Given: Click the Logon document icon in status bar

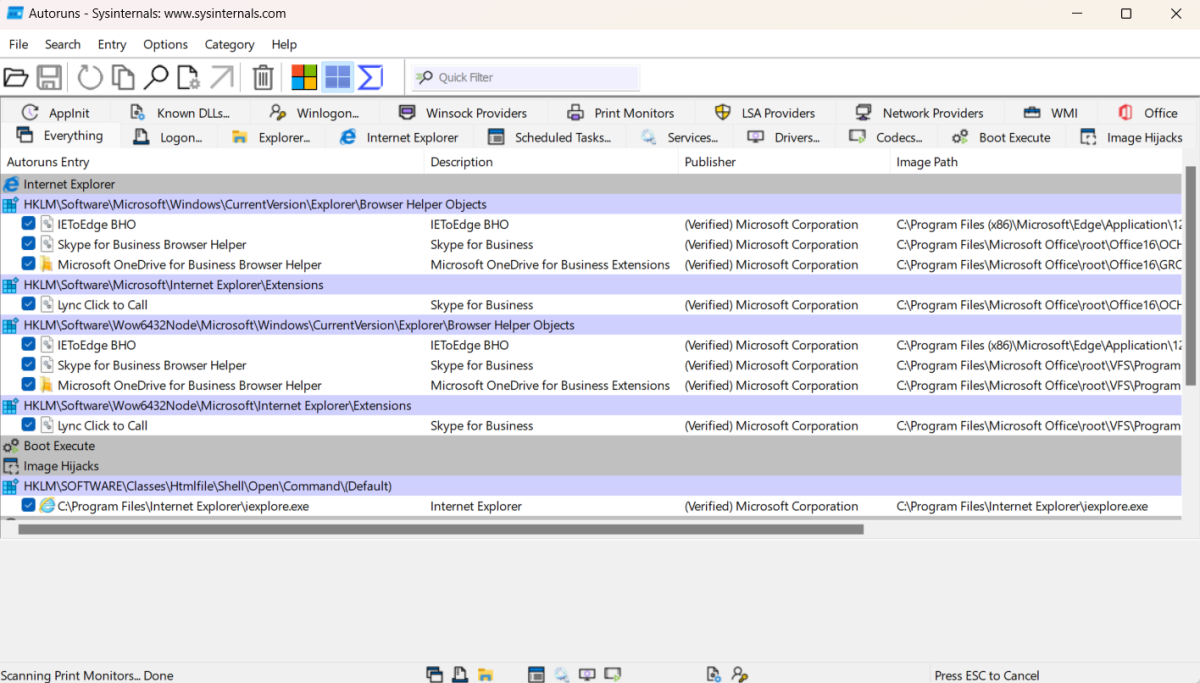Looking at the screenshot, I should [460, 675].
